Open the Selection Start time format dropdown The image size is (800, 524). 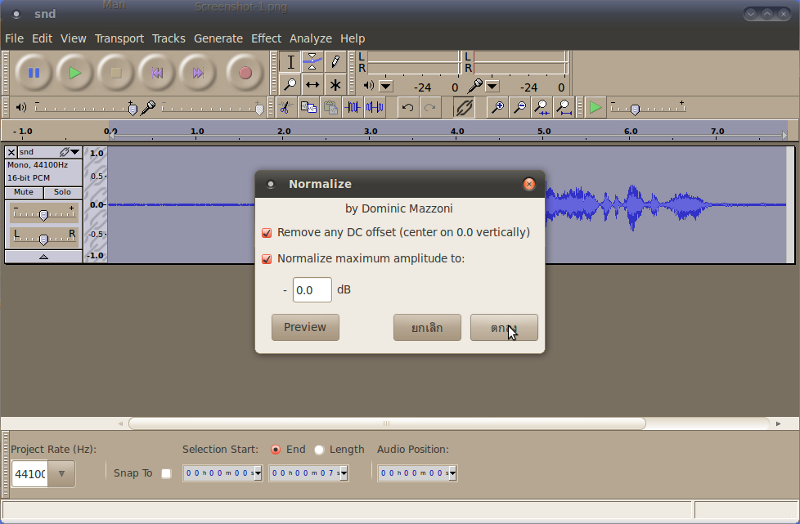(258, 473)
